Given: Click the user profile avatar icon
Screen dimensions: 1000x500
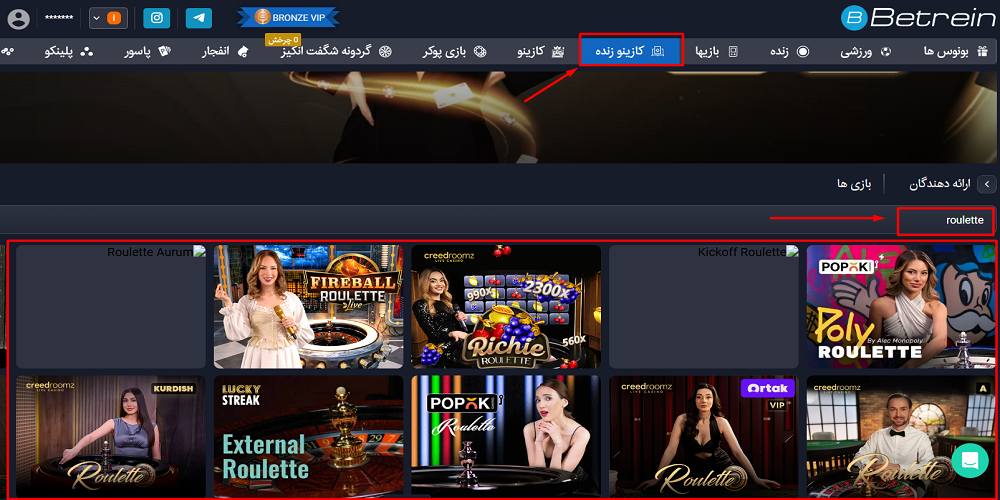Looking at the screenshot, I should tap(18, 18).
